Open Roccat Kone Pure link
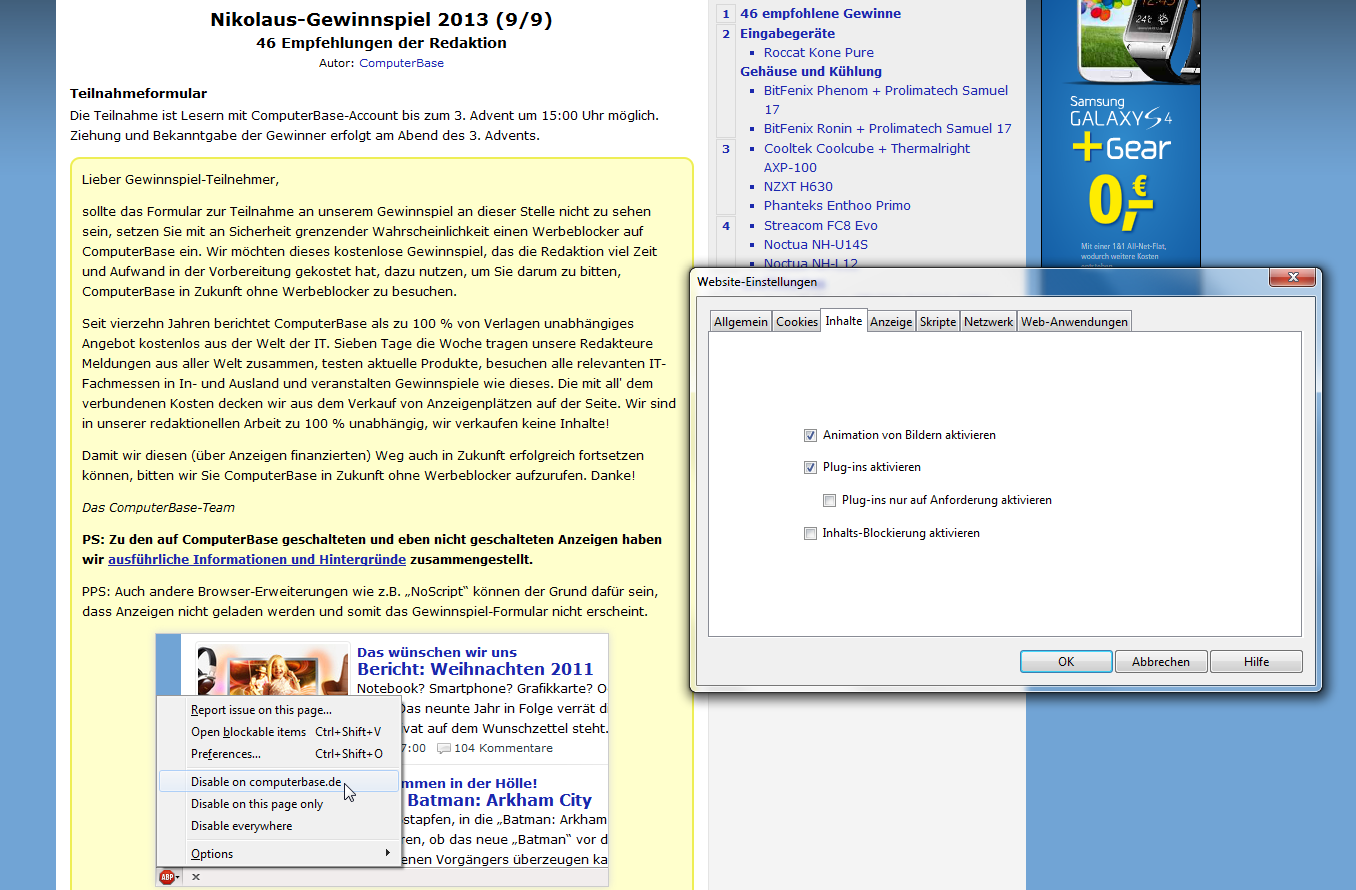Image resolution: width=1356 pixels, height=890 pixels. (819, 52)
